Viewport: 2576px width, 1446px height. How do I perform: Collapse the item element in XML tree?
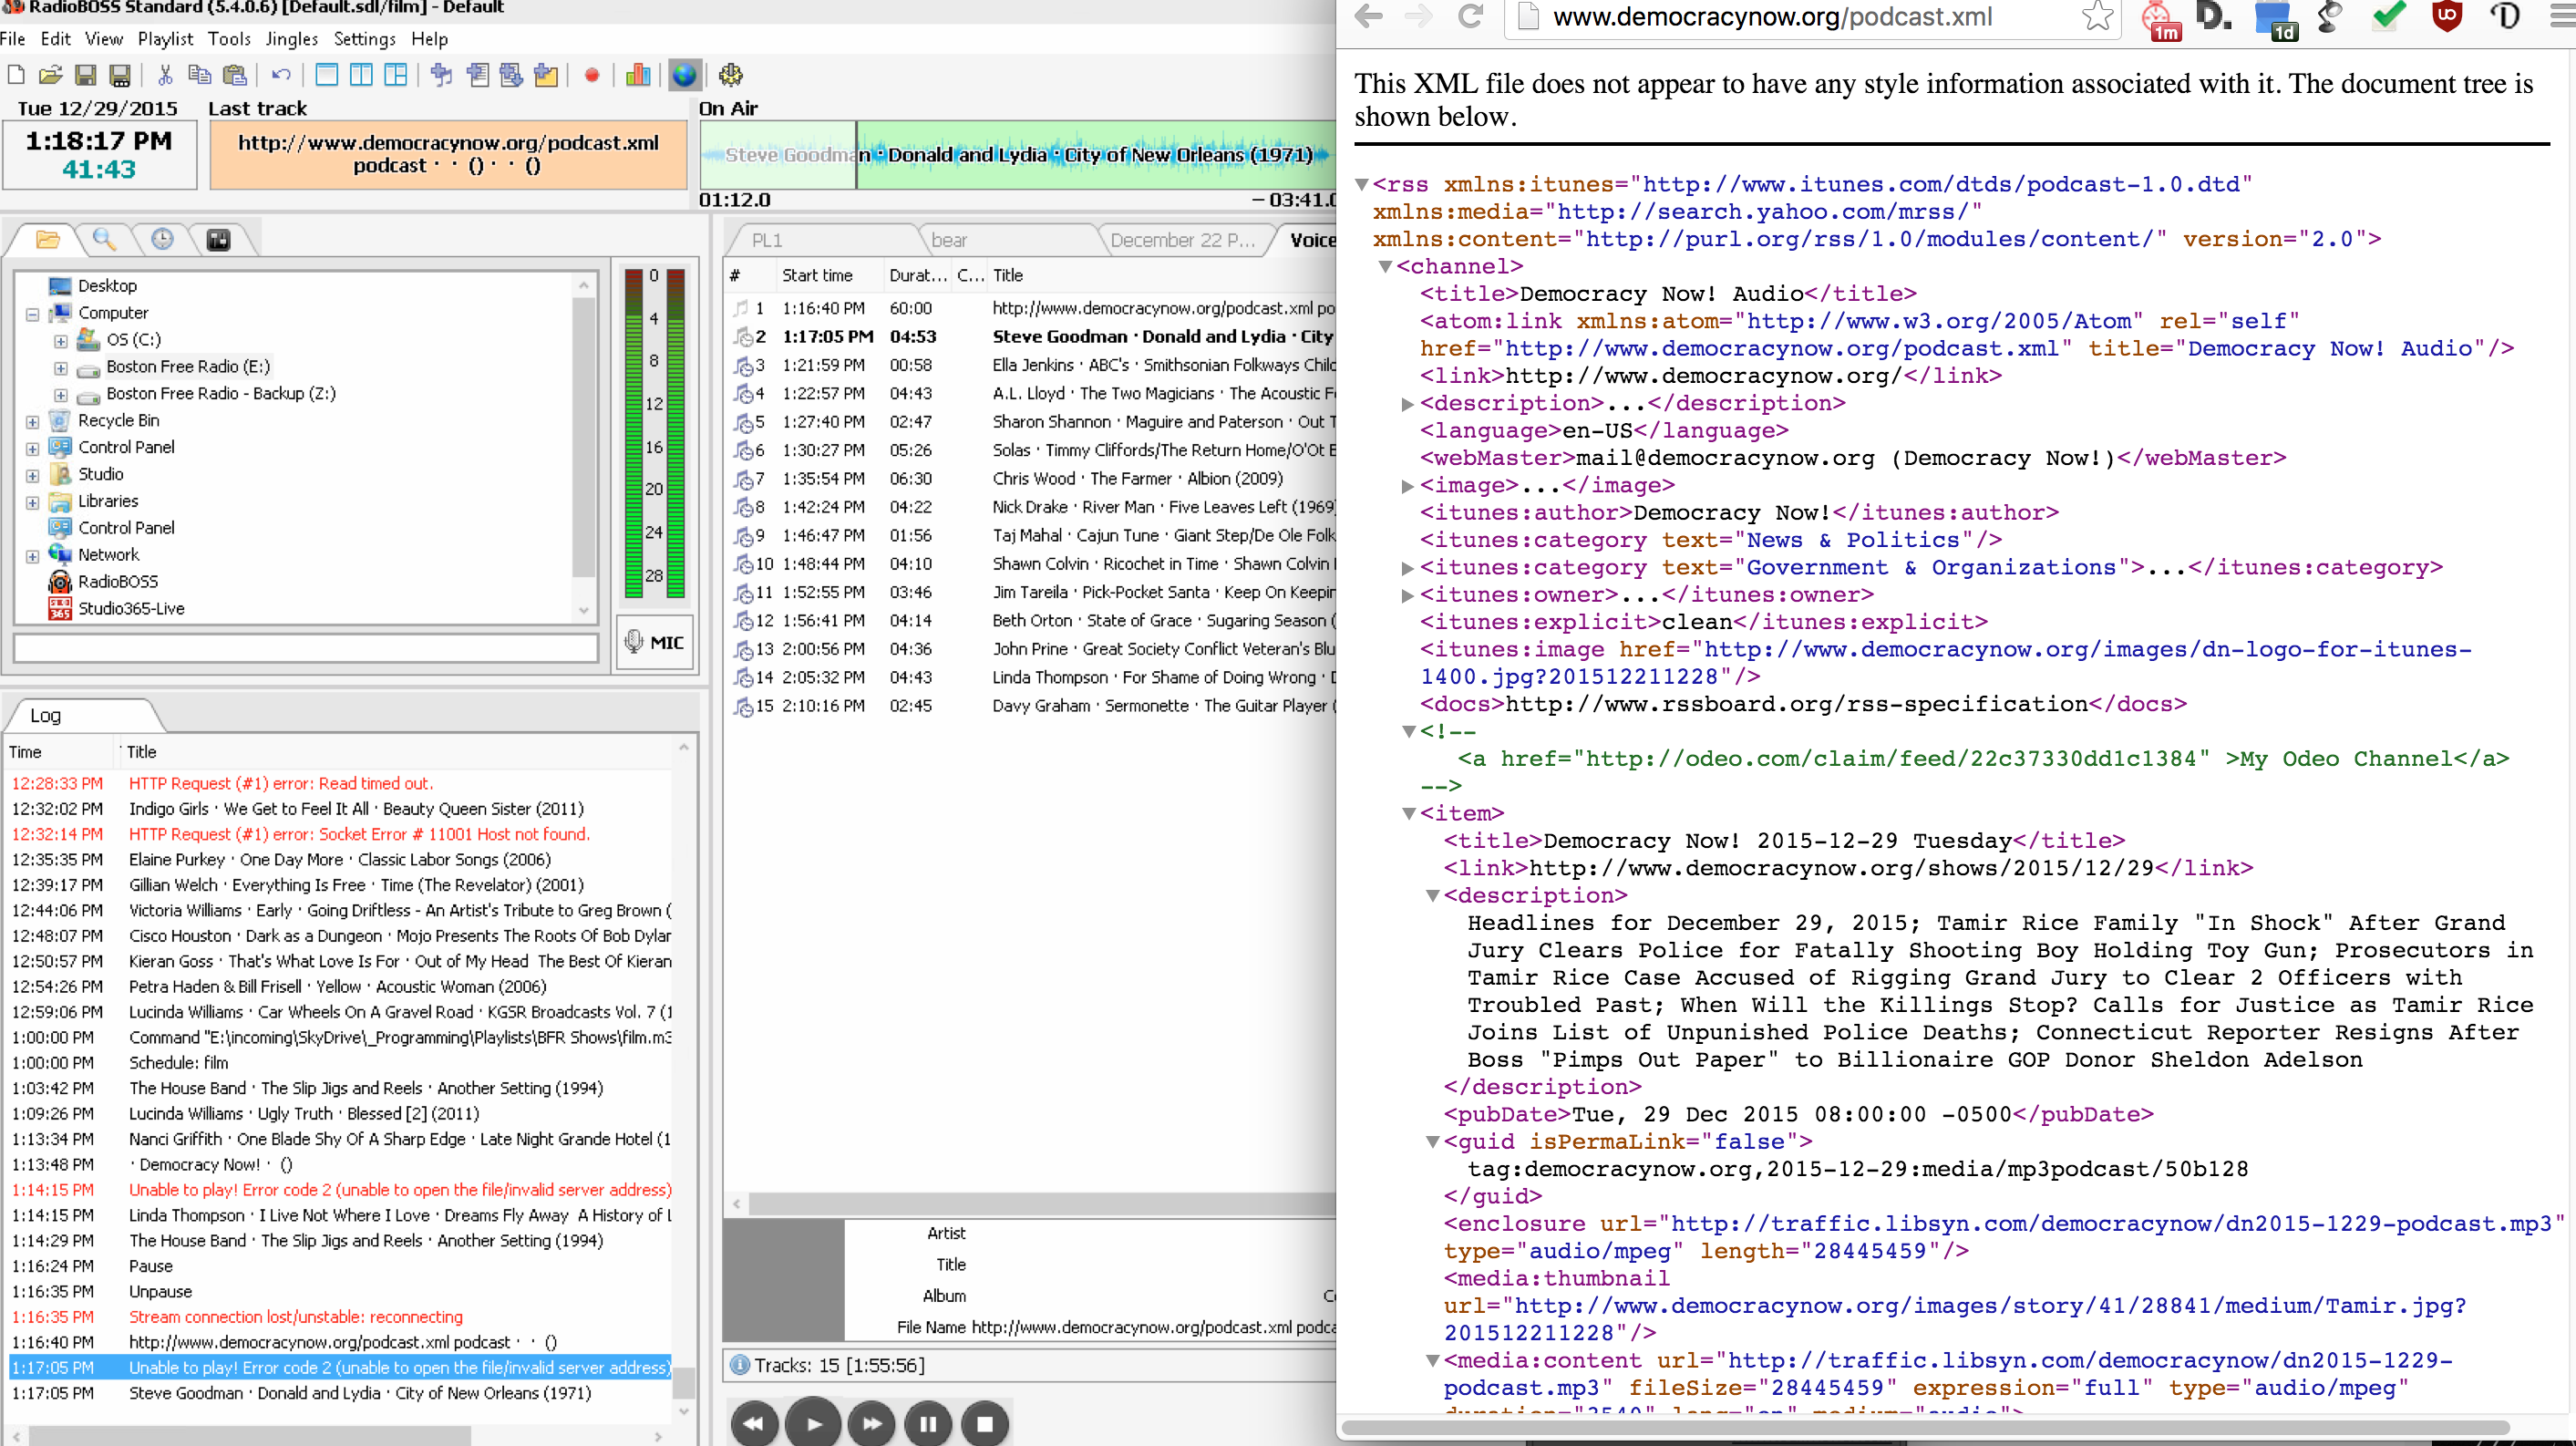[1409, 814]
